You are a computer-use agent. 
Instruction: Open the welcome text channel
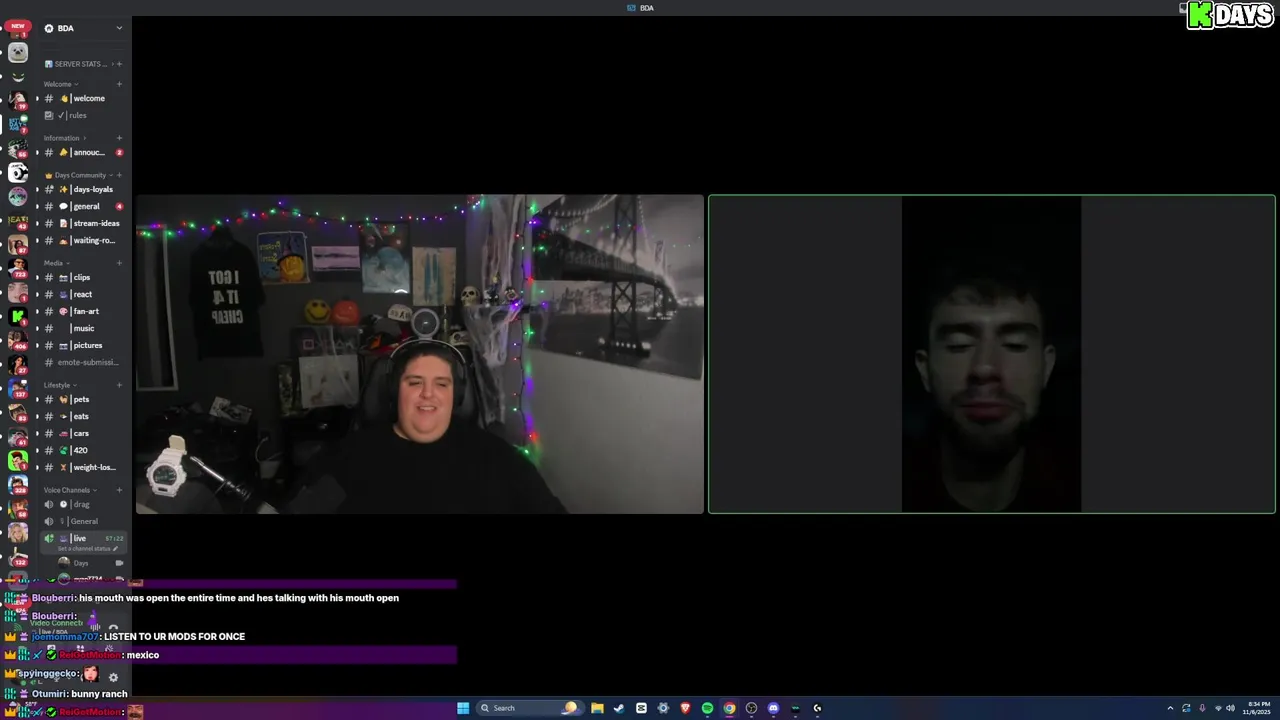click(82, 98)
